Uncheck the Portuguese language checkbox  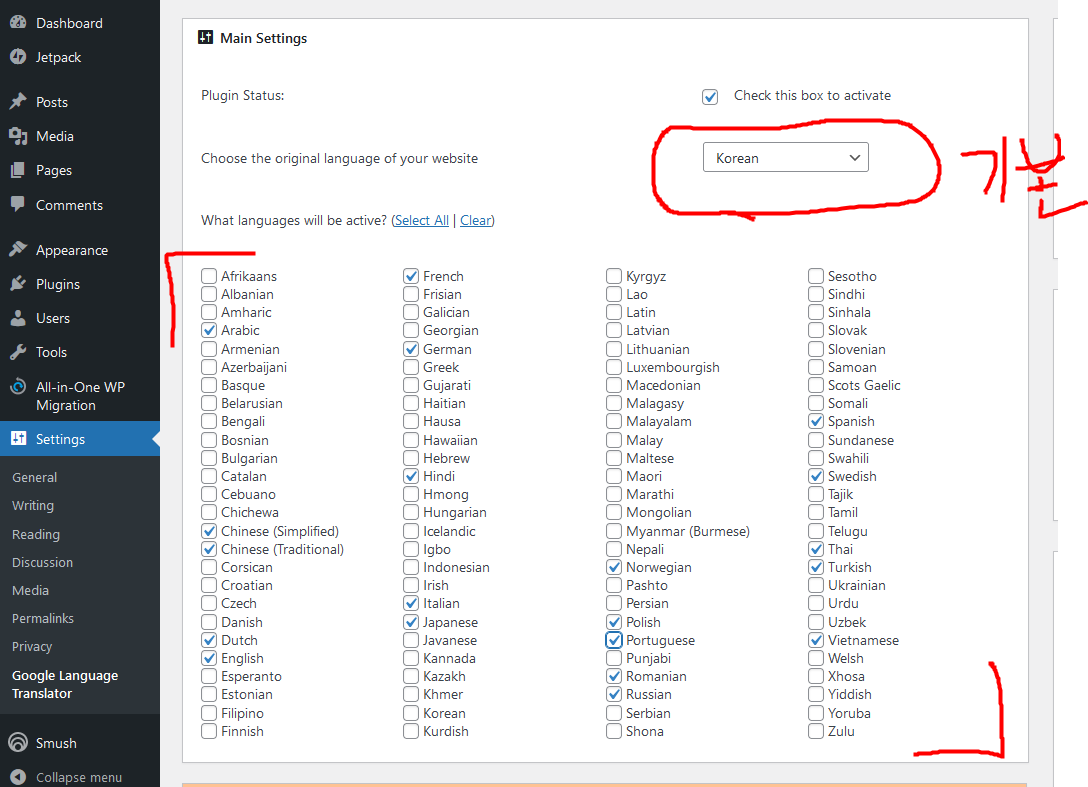[x=613, y=640]
